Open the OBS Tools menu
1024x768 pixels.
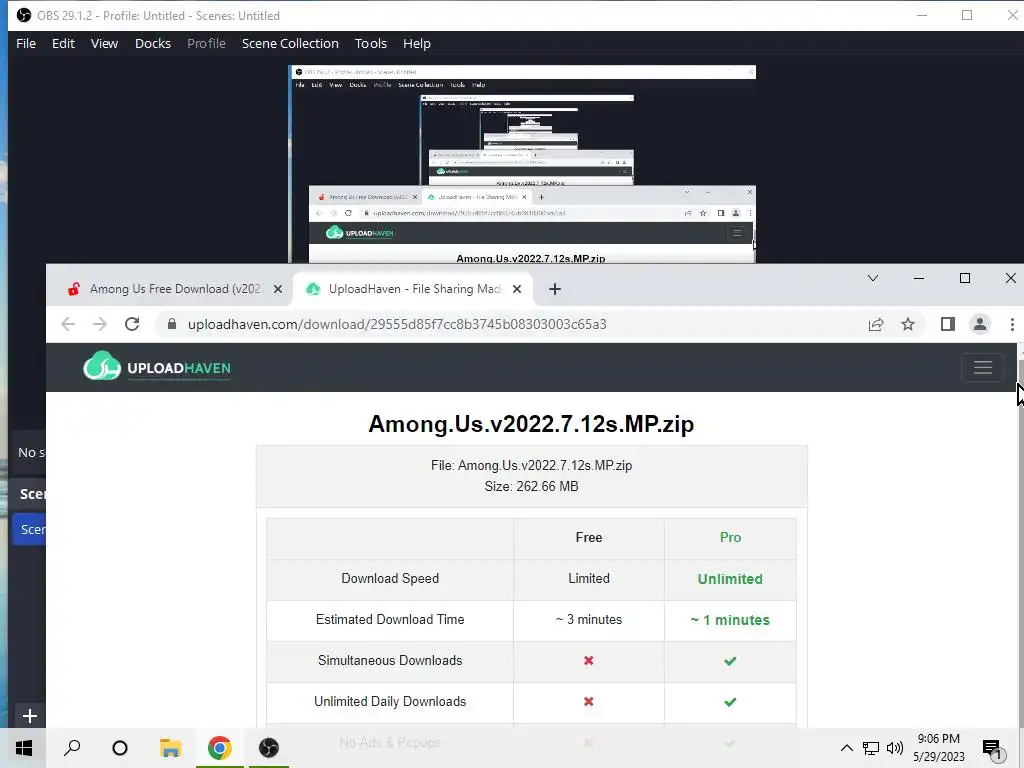point(371,44)
